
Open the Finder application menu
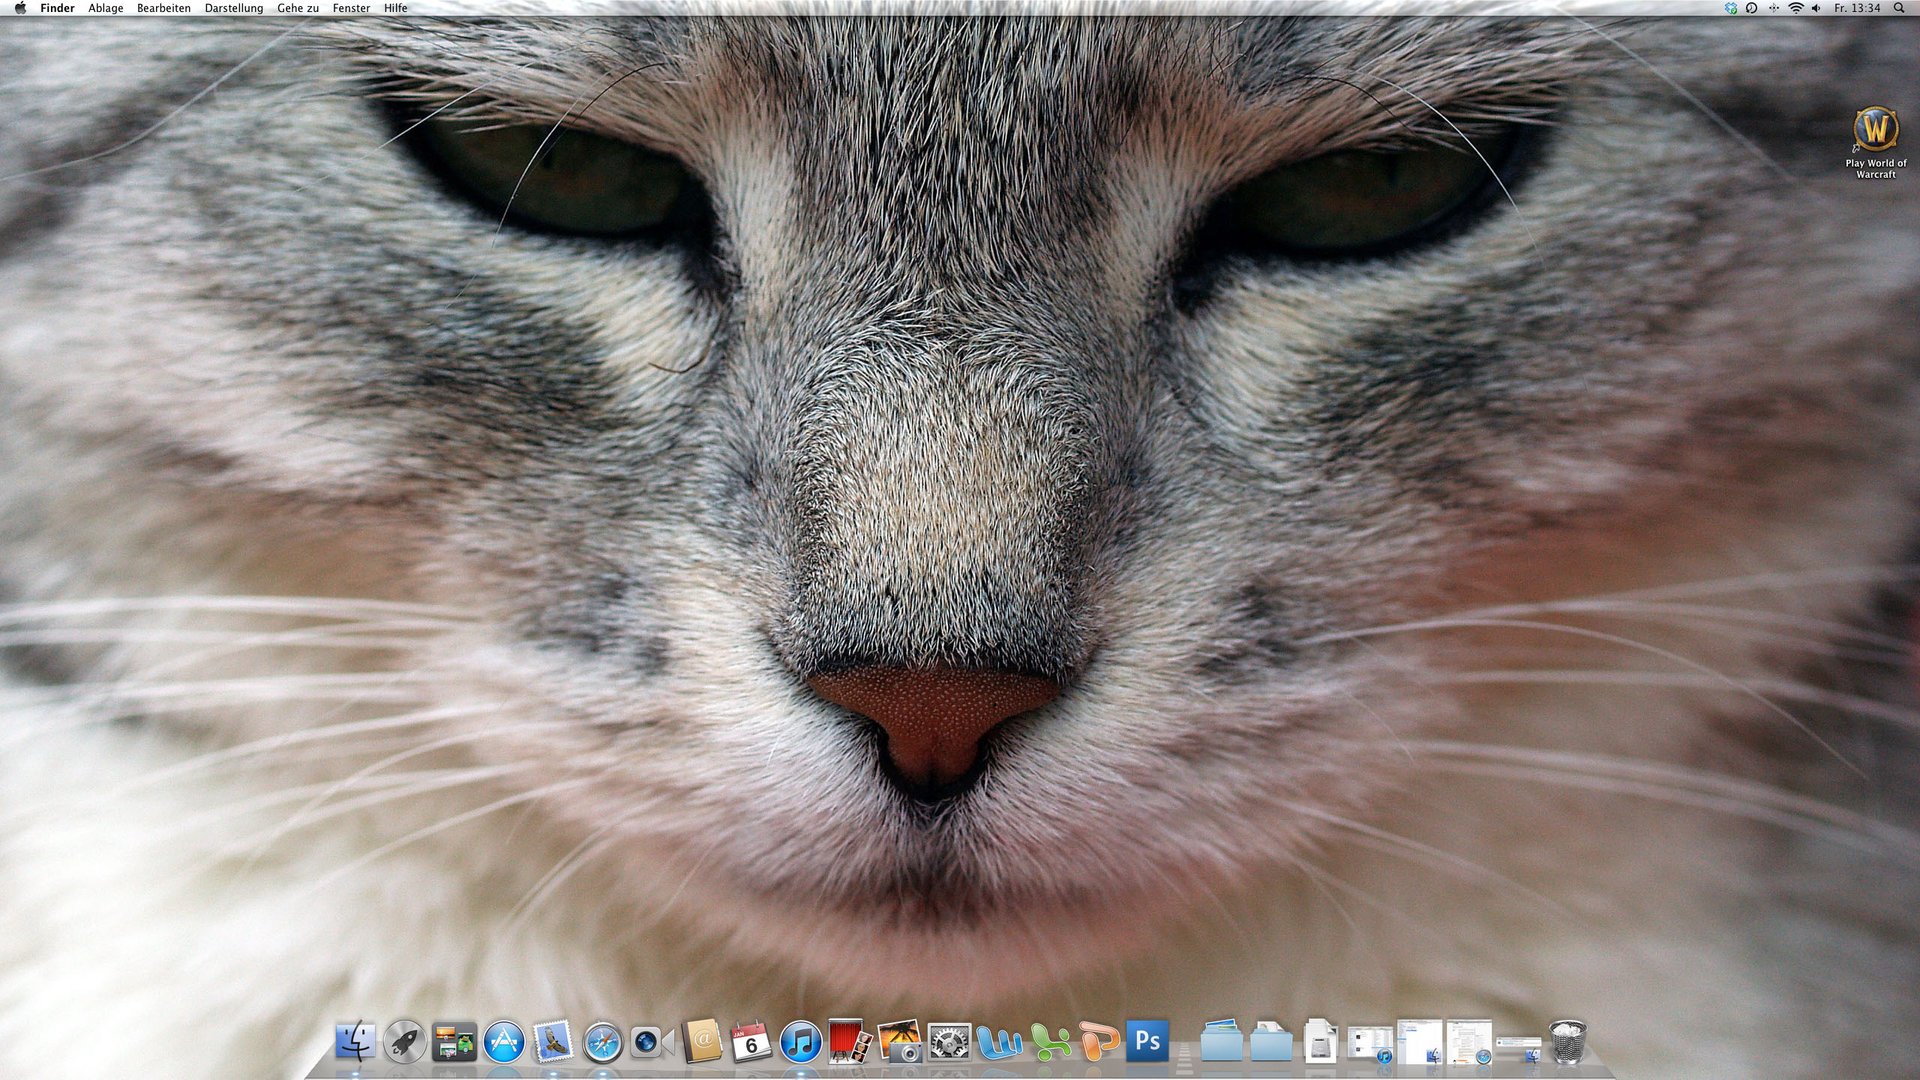(57, 8)
